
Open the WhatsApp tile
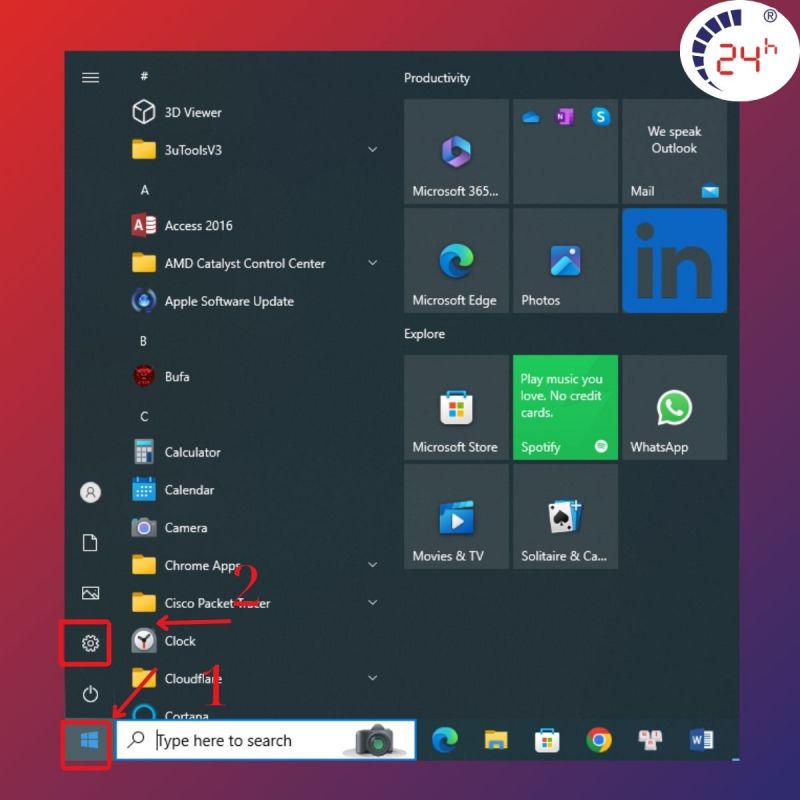click(x=674, y=407)
